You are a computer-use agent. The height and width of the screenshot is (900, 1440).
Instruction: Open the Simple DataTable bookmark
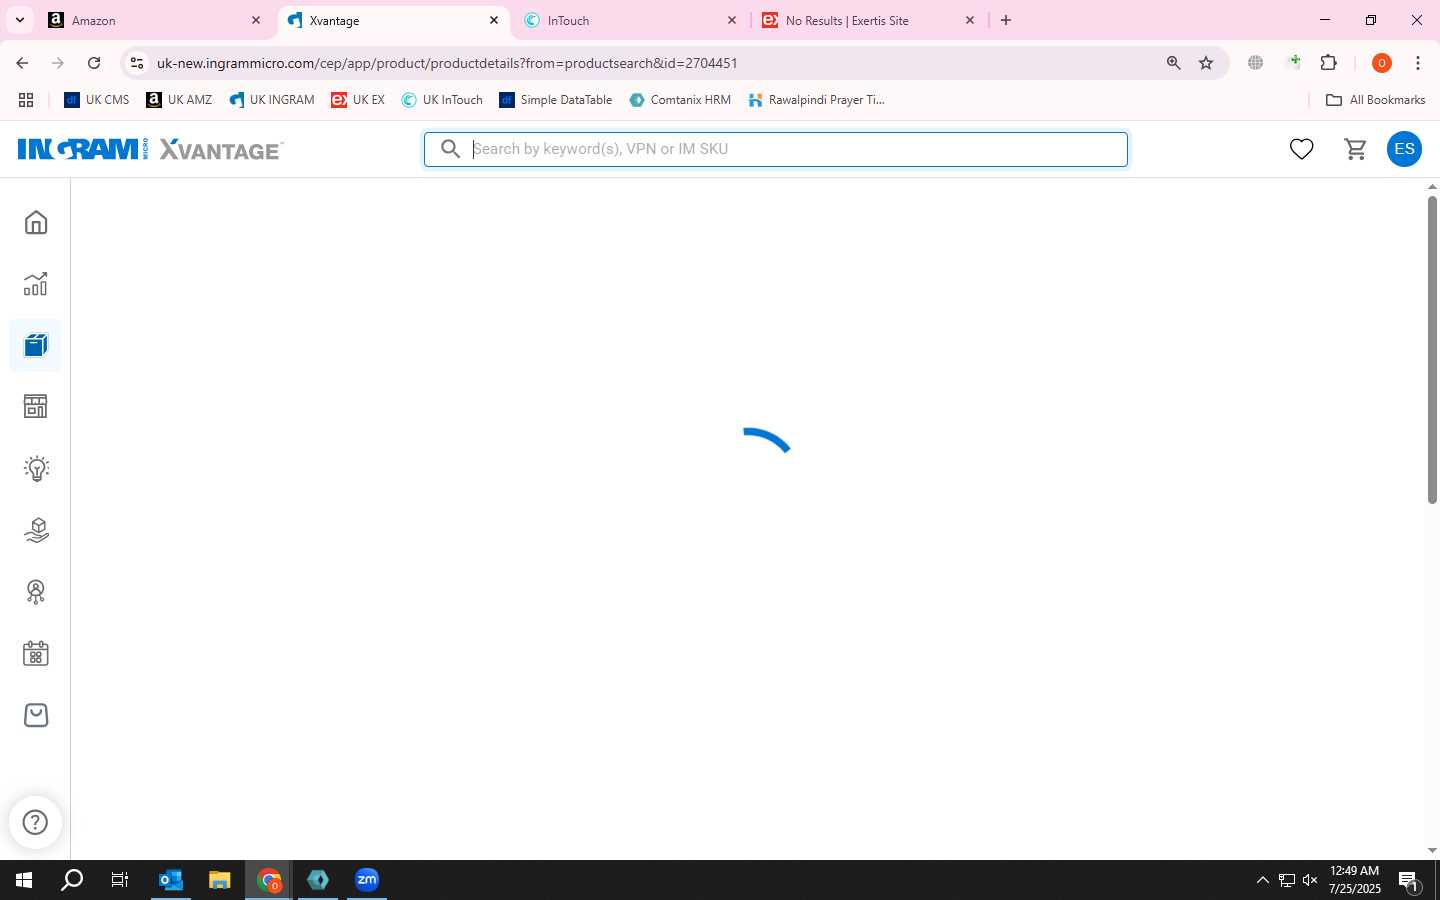[556, 100]
